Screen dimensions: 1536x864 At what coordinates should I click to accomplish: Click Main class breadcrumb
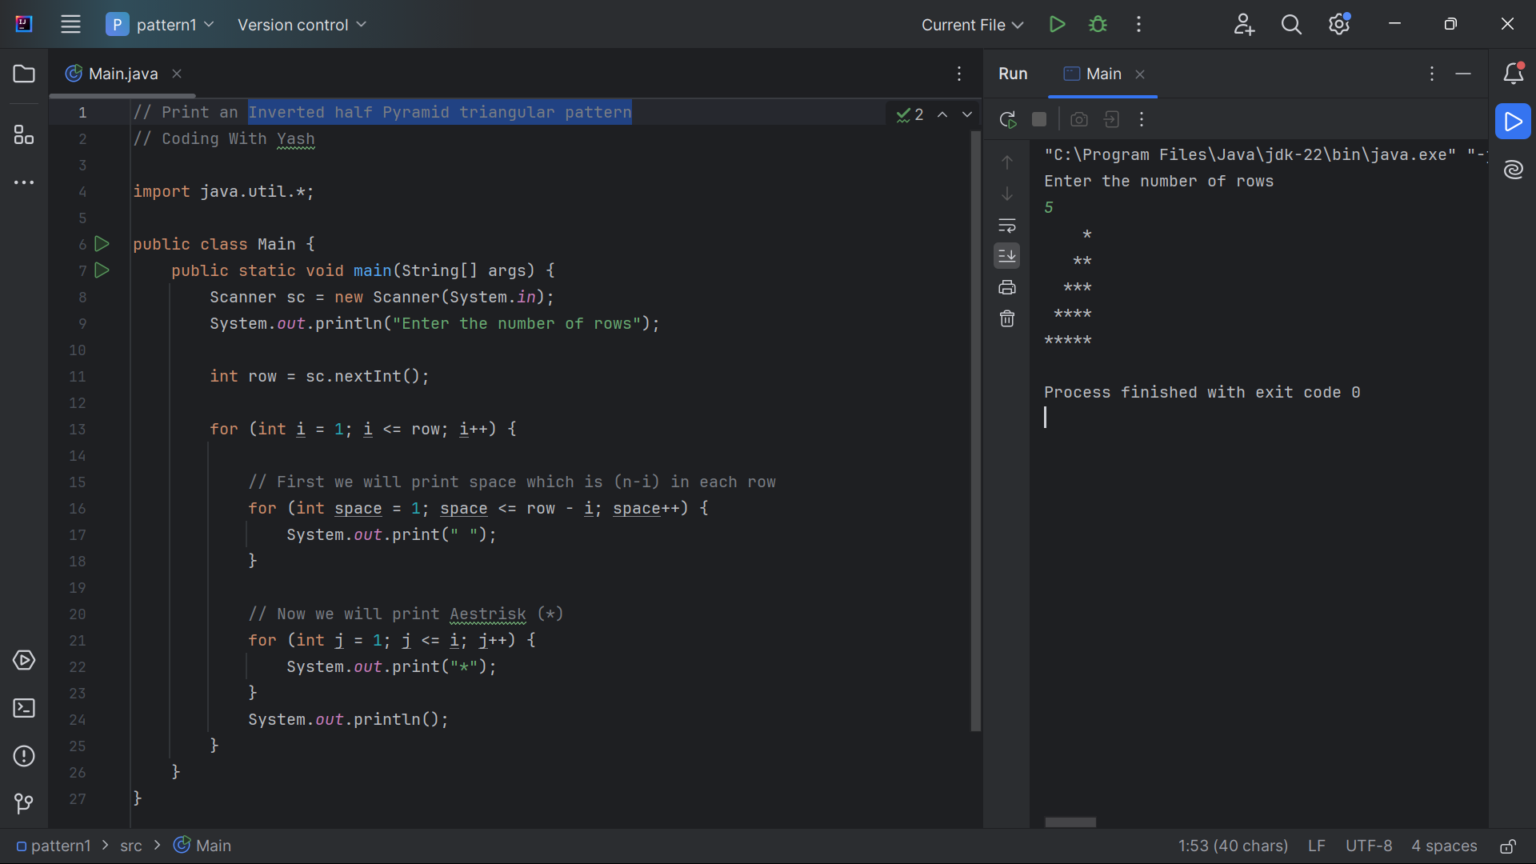(203, 846)
